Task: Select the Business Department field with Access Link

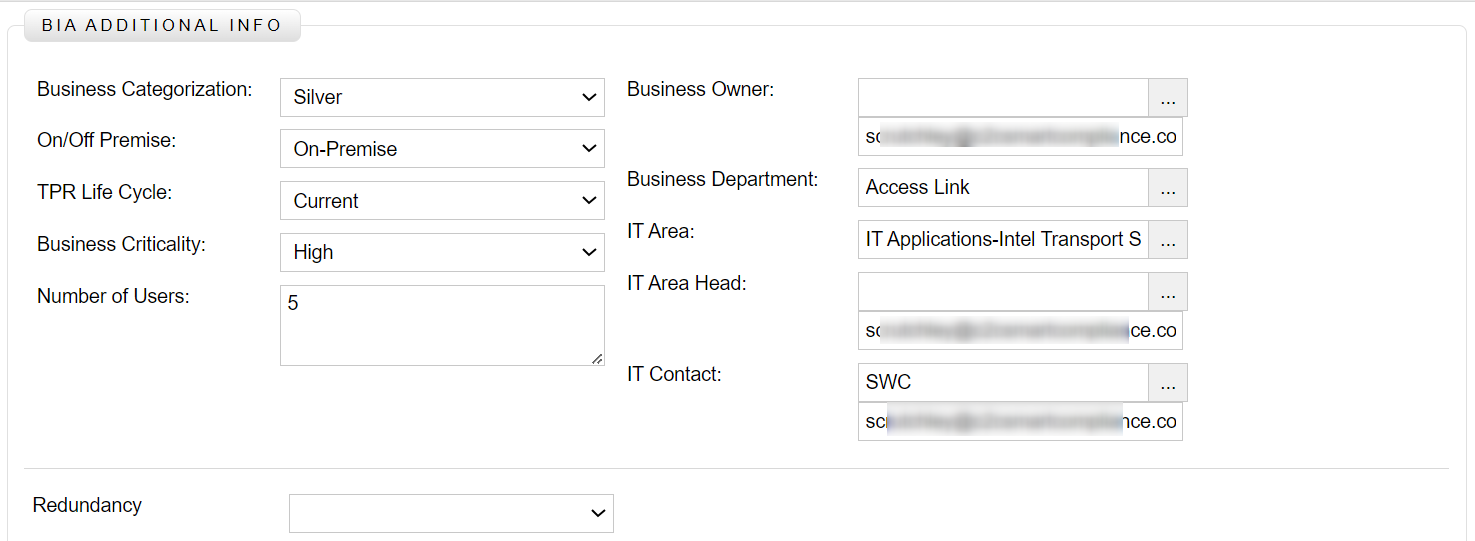Action: coord(1003,188)
